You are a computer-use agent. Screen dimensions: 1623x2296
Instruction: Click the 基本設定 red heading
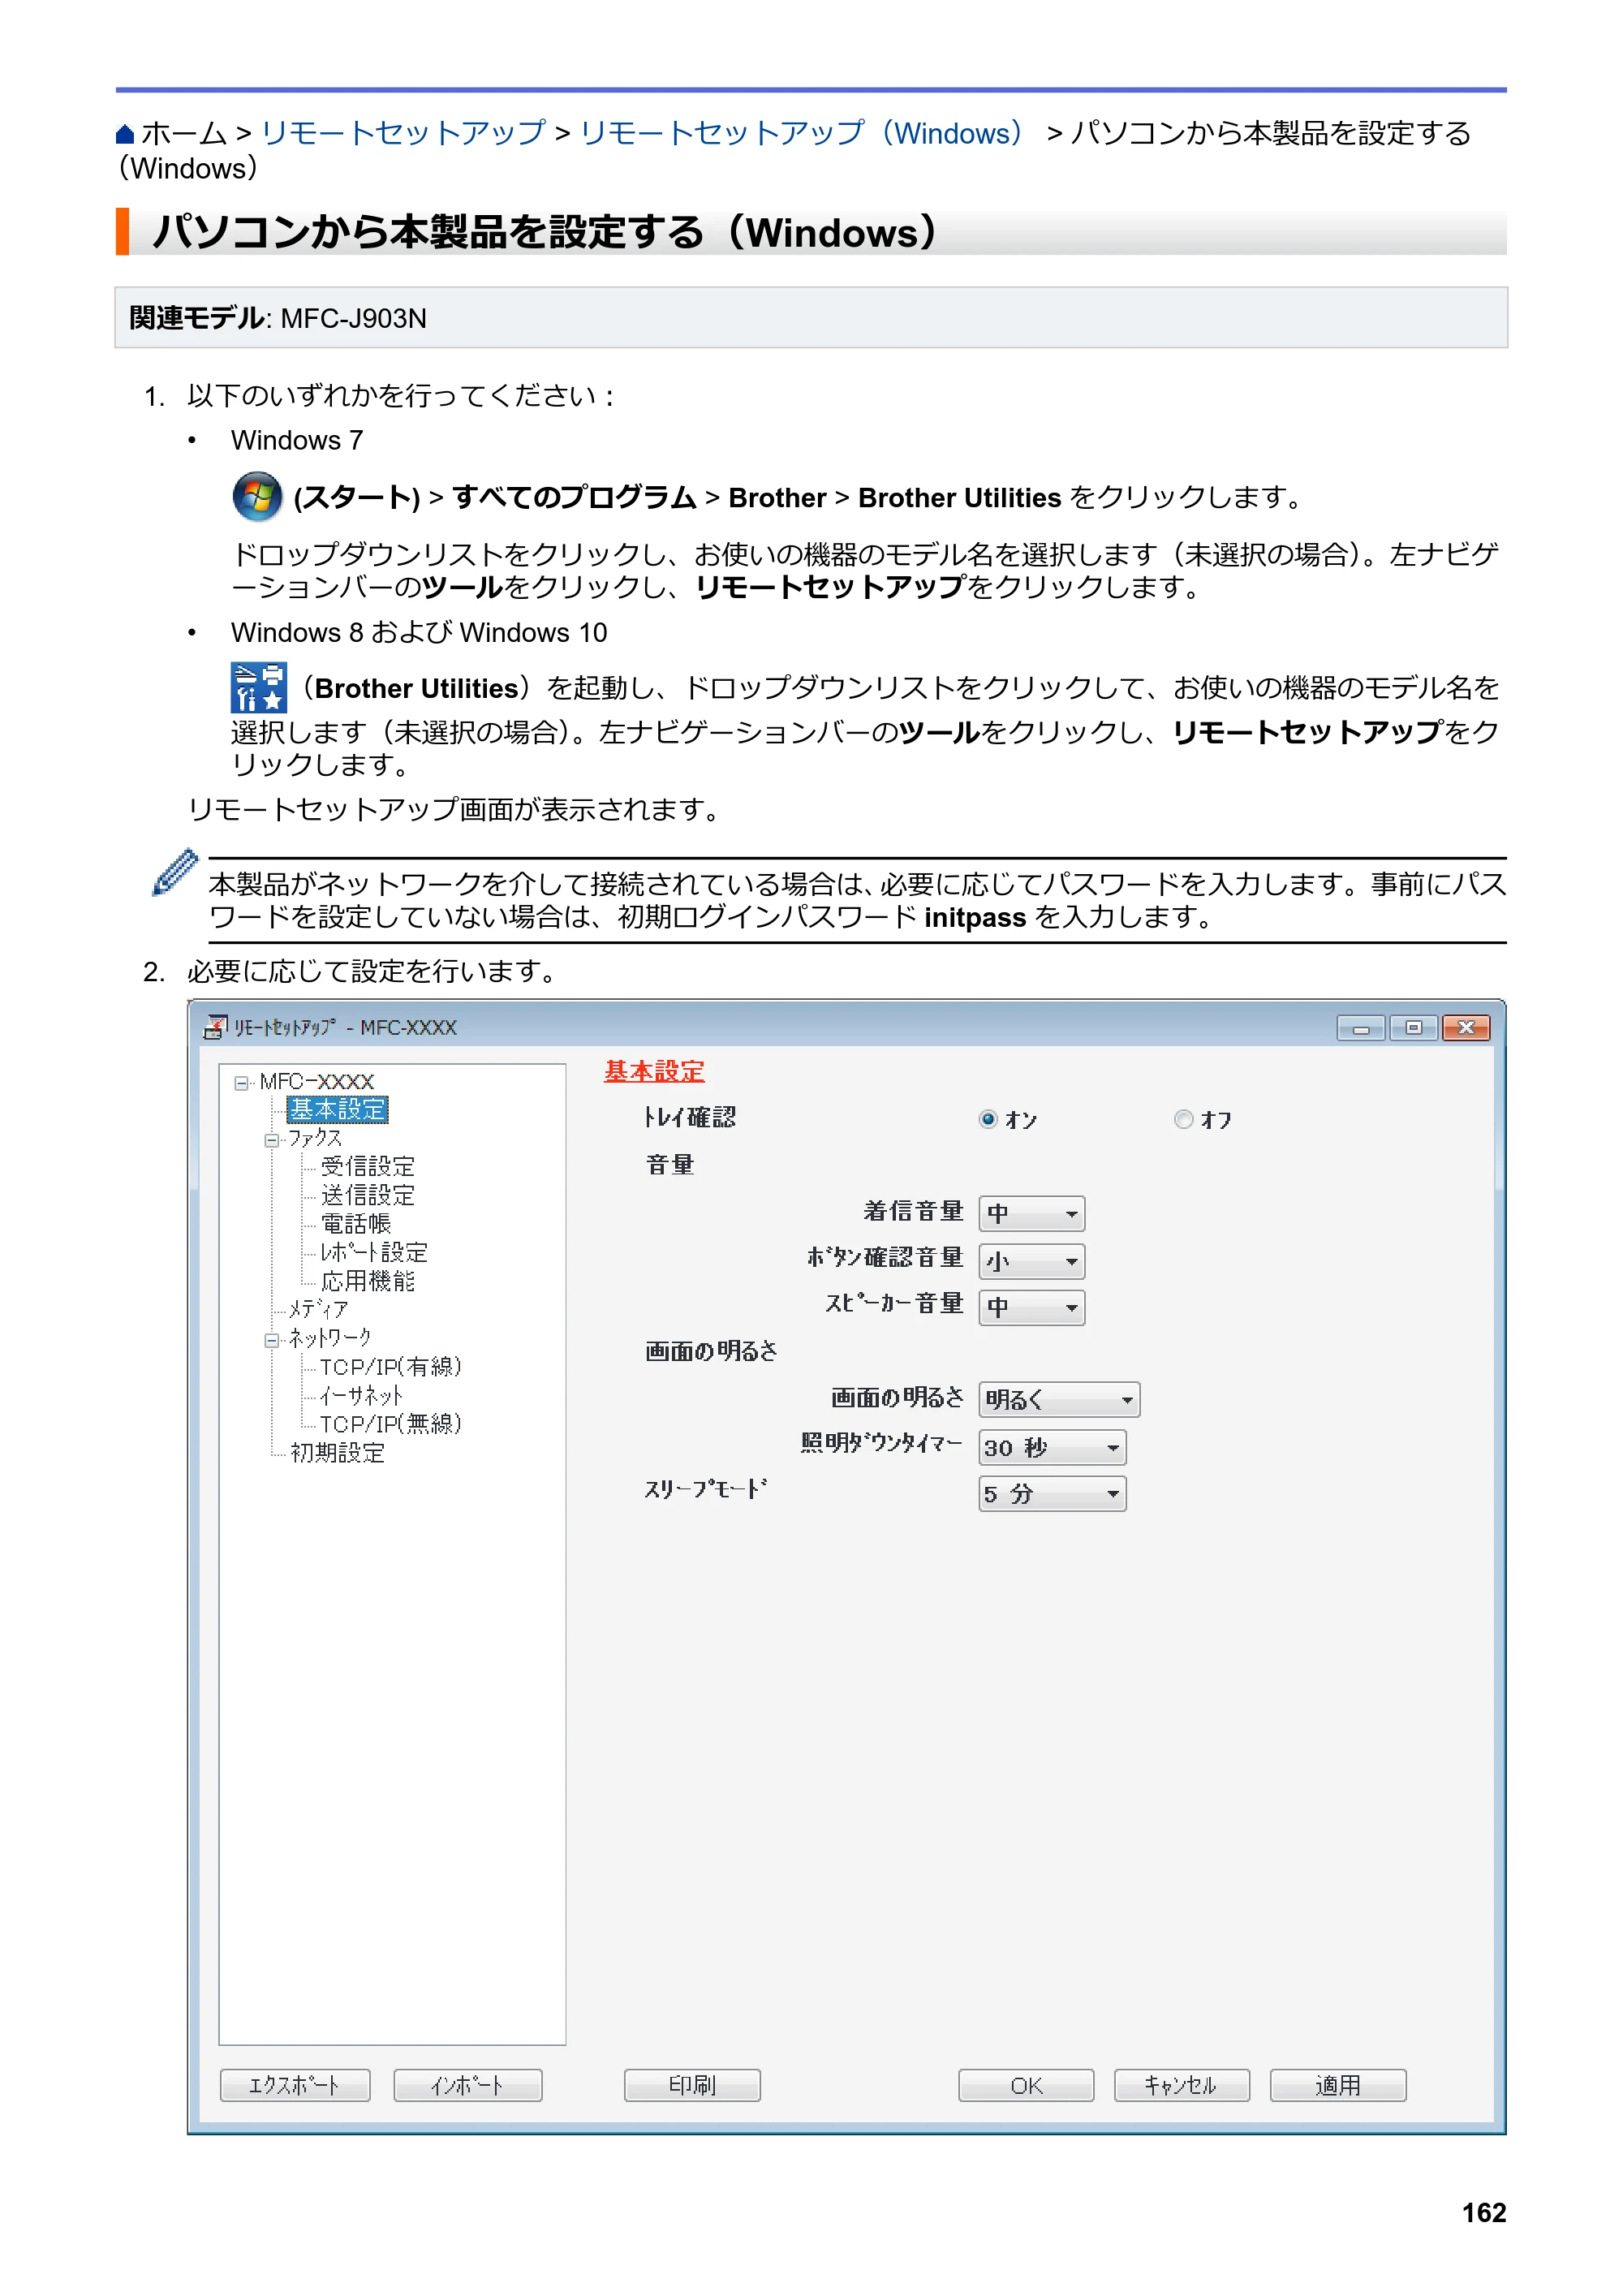point(654,1071)
